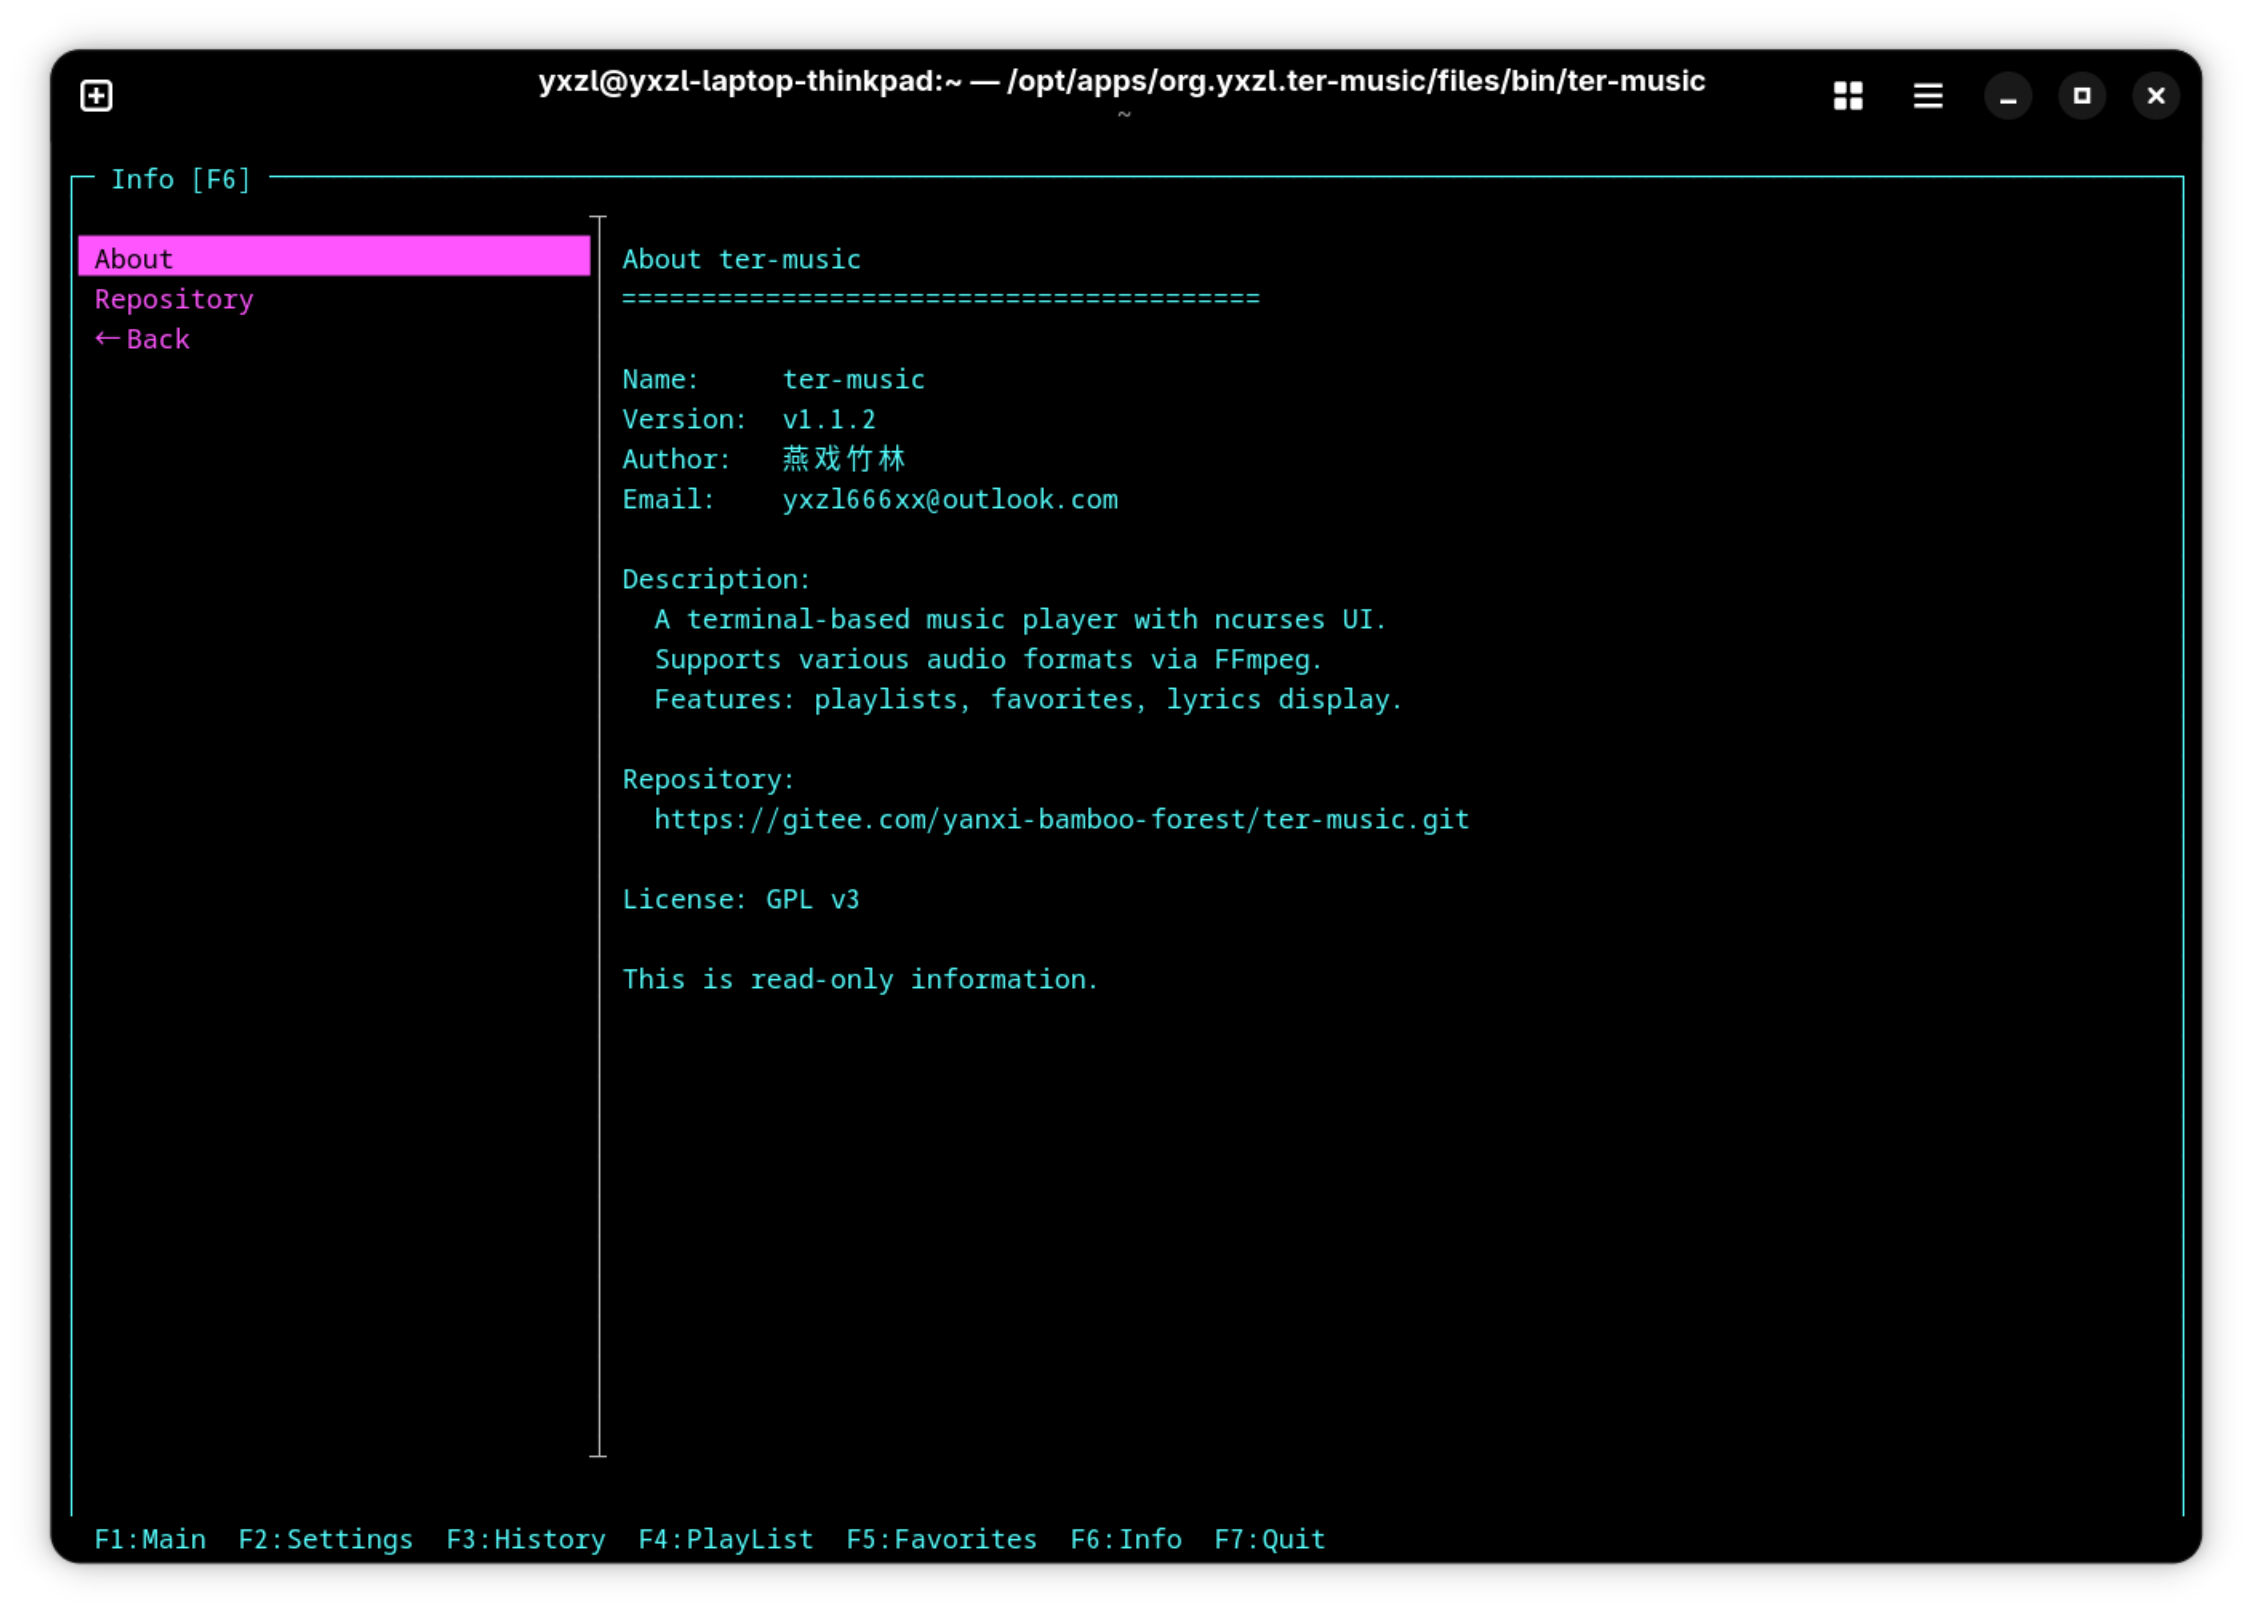
Task: Click the Info [F6] panel title
Action: coord(180,179)
